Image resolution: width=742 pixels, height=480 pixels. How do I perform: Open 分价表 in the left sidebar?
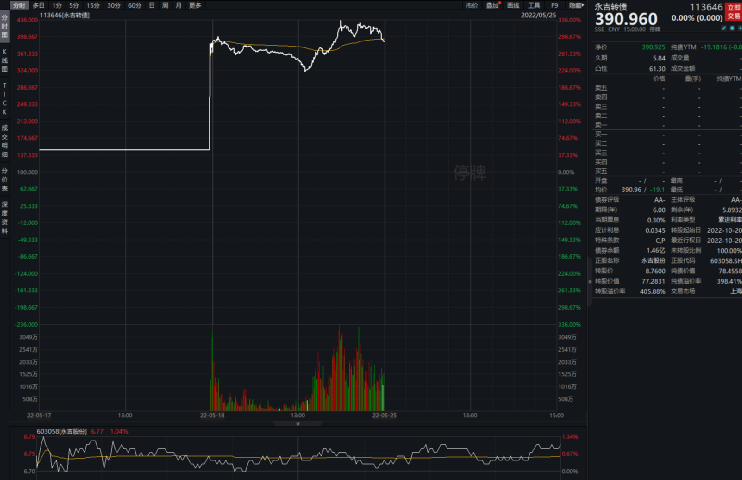(5, 177)
